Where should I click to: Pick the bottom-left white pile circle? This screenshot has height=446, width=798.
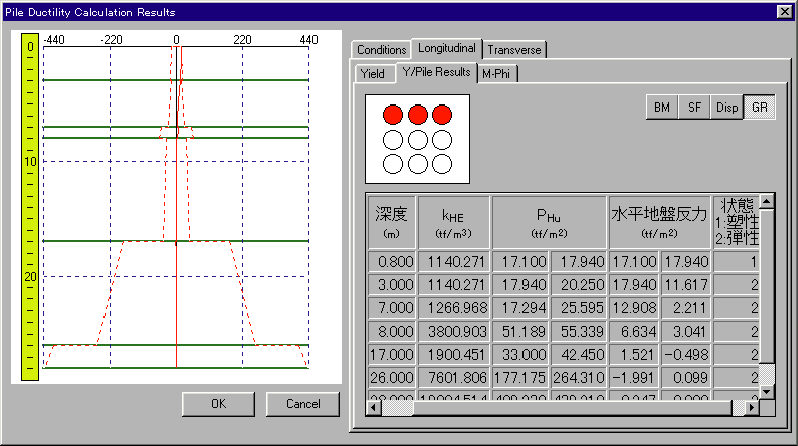tap(393, 163)
